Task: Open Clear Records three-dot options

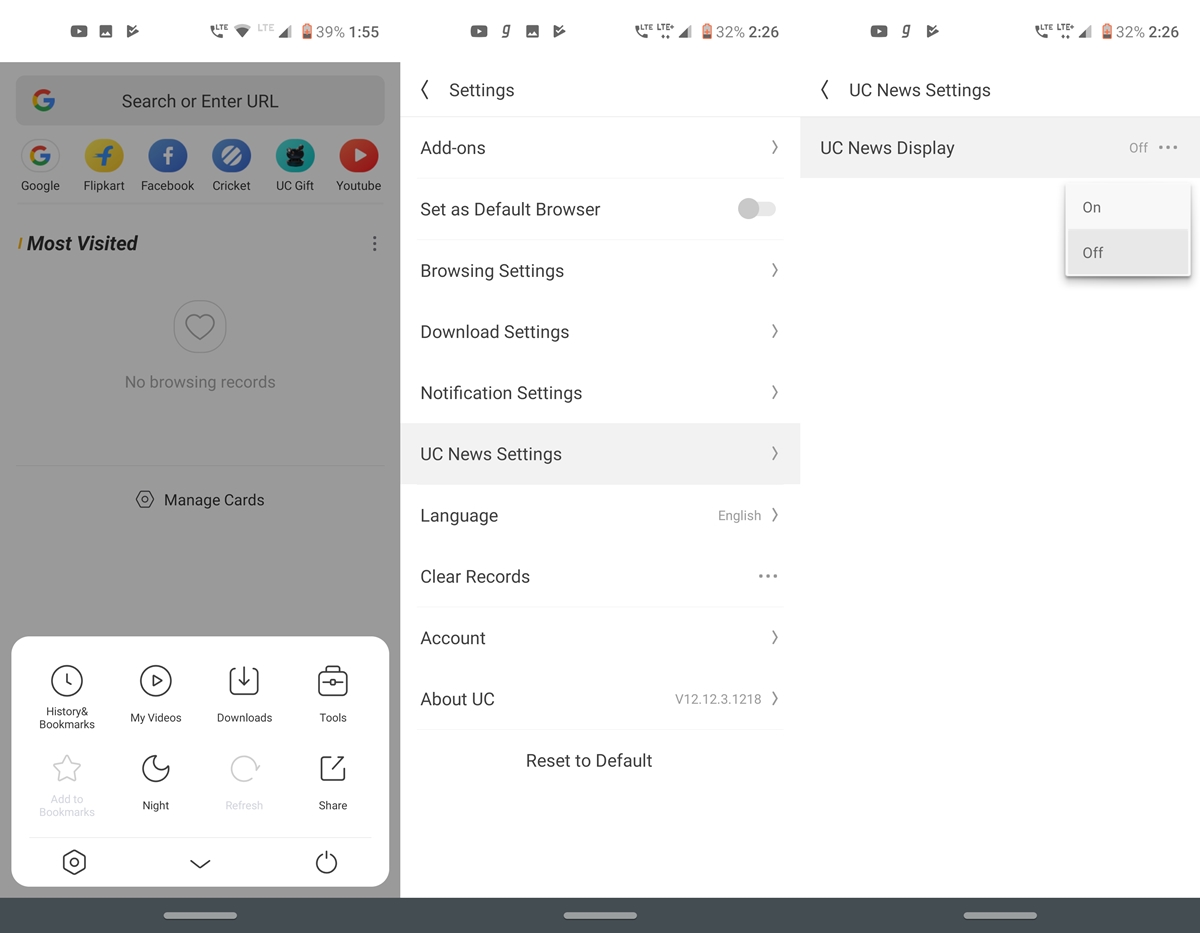Action: tap(768, 577)
